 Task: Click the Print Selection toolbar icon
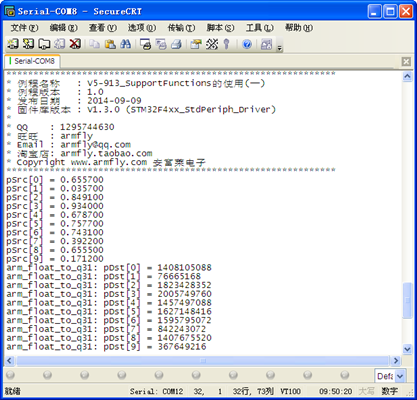coord(161,44)
